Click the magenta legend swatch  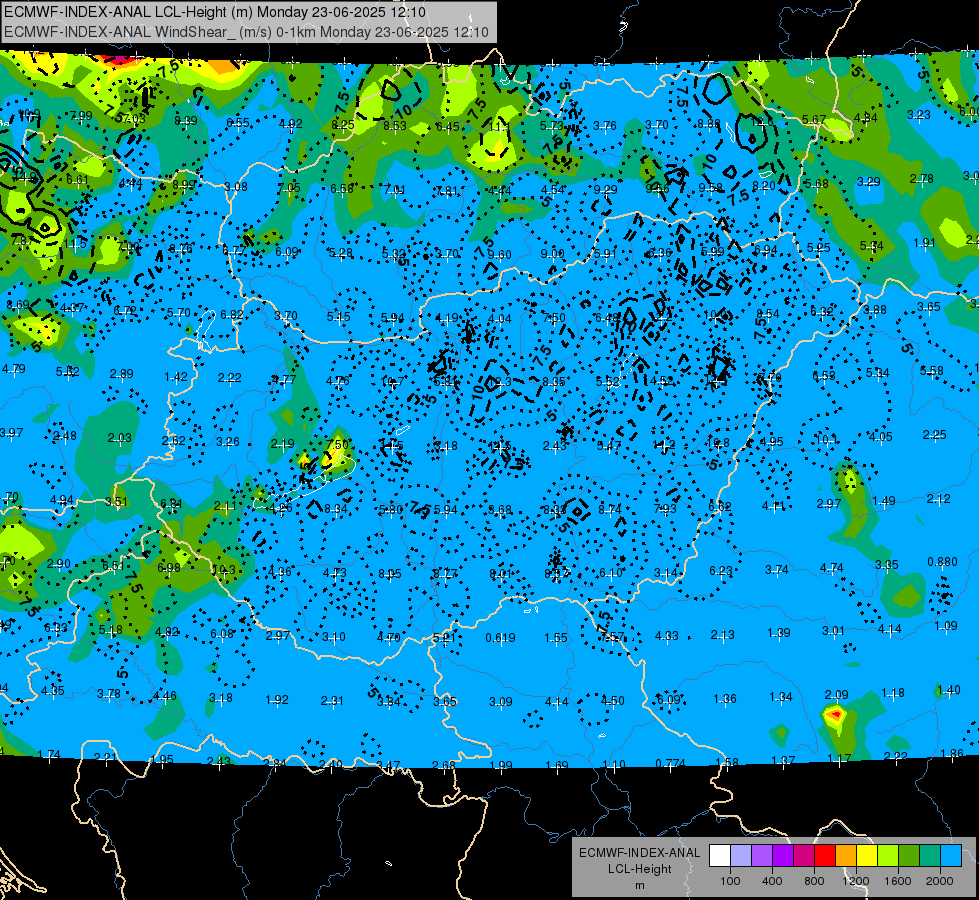[x=804, y=855]
